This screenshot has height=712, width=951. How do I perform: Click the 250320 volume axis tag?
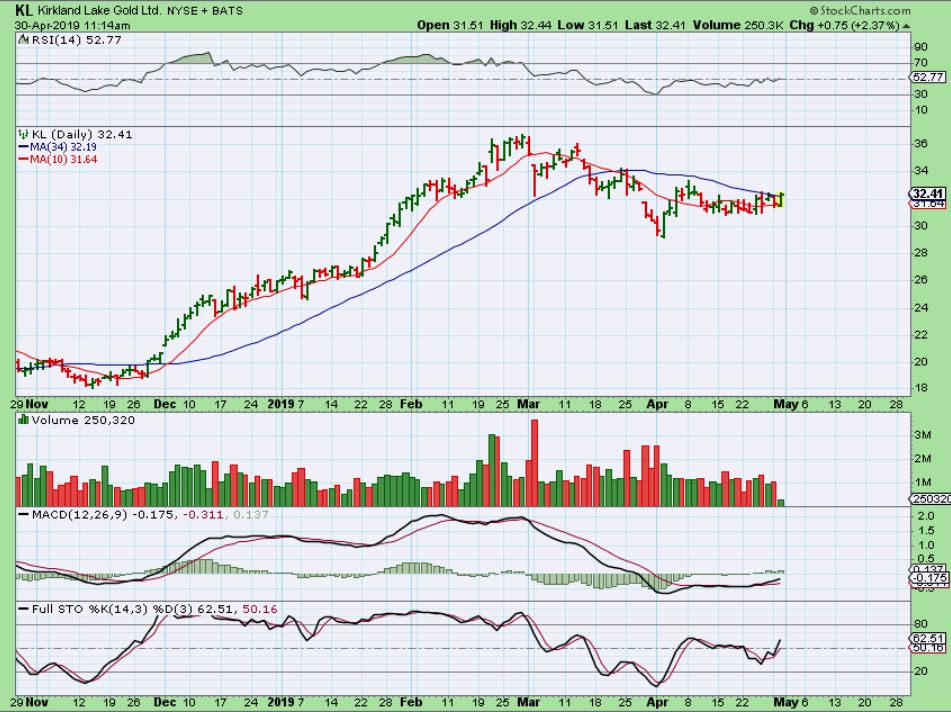930,499
